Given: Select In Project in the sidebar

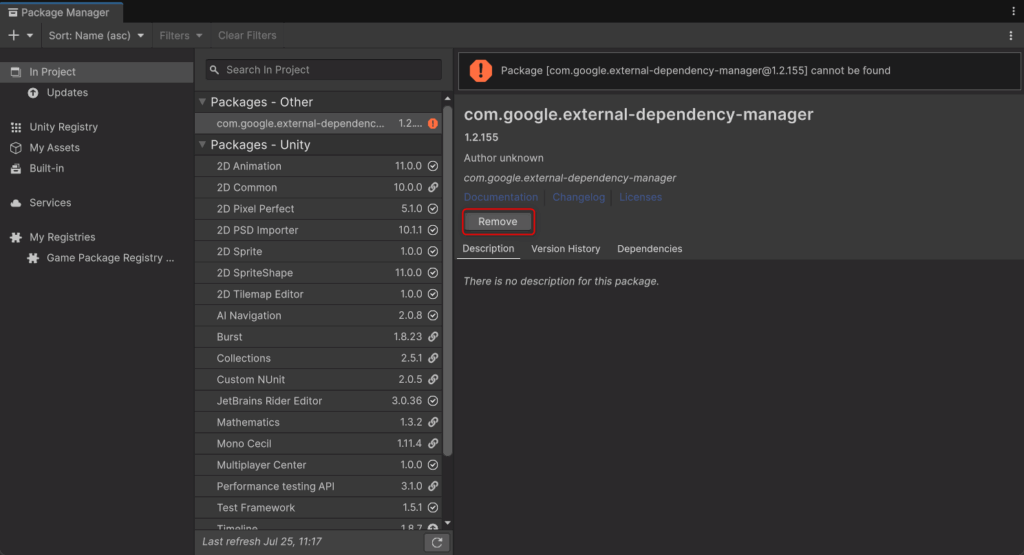Looking at the screenshot, I should (x=97, y=72).
